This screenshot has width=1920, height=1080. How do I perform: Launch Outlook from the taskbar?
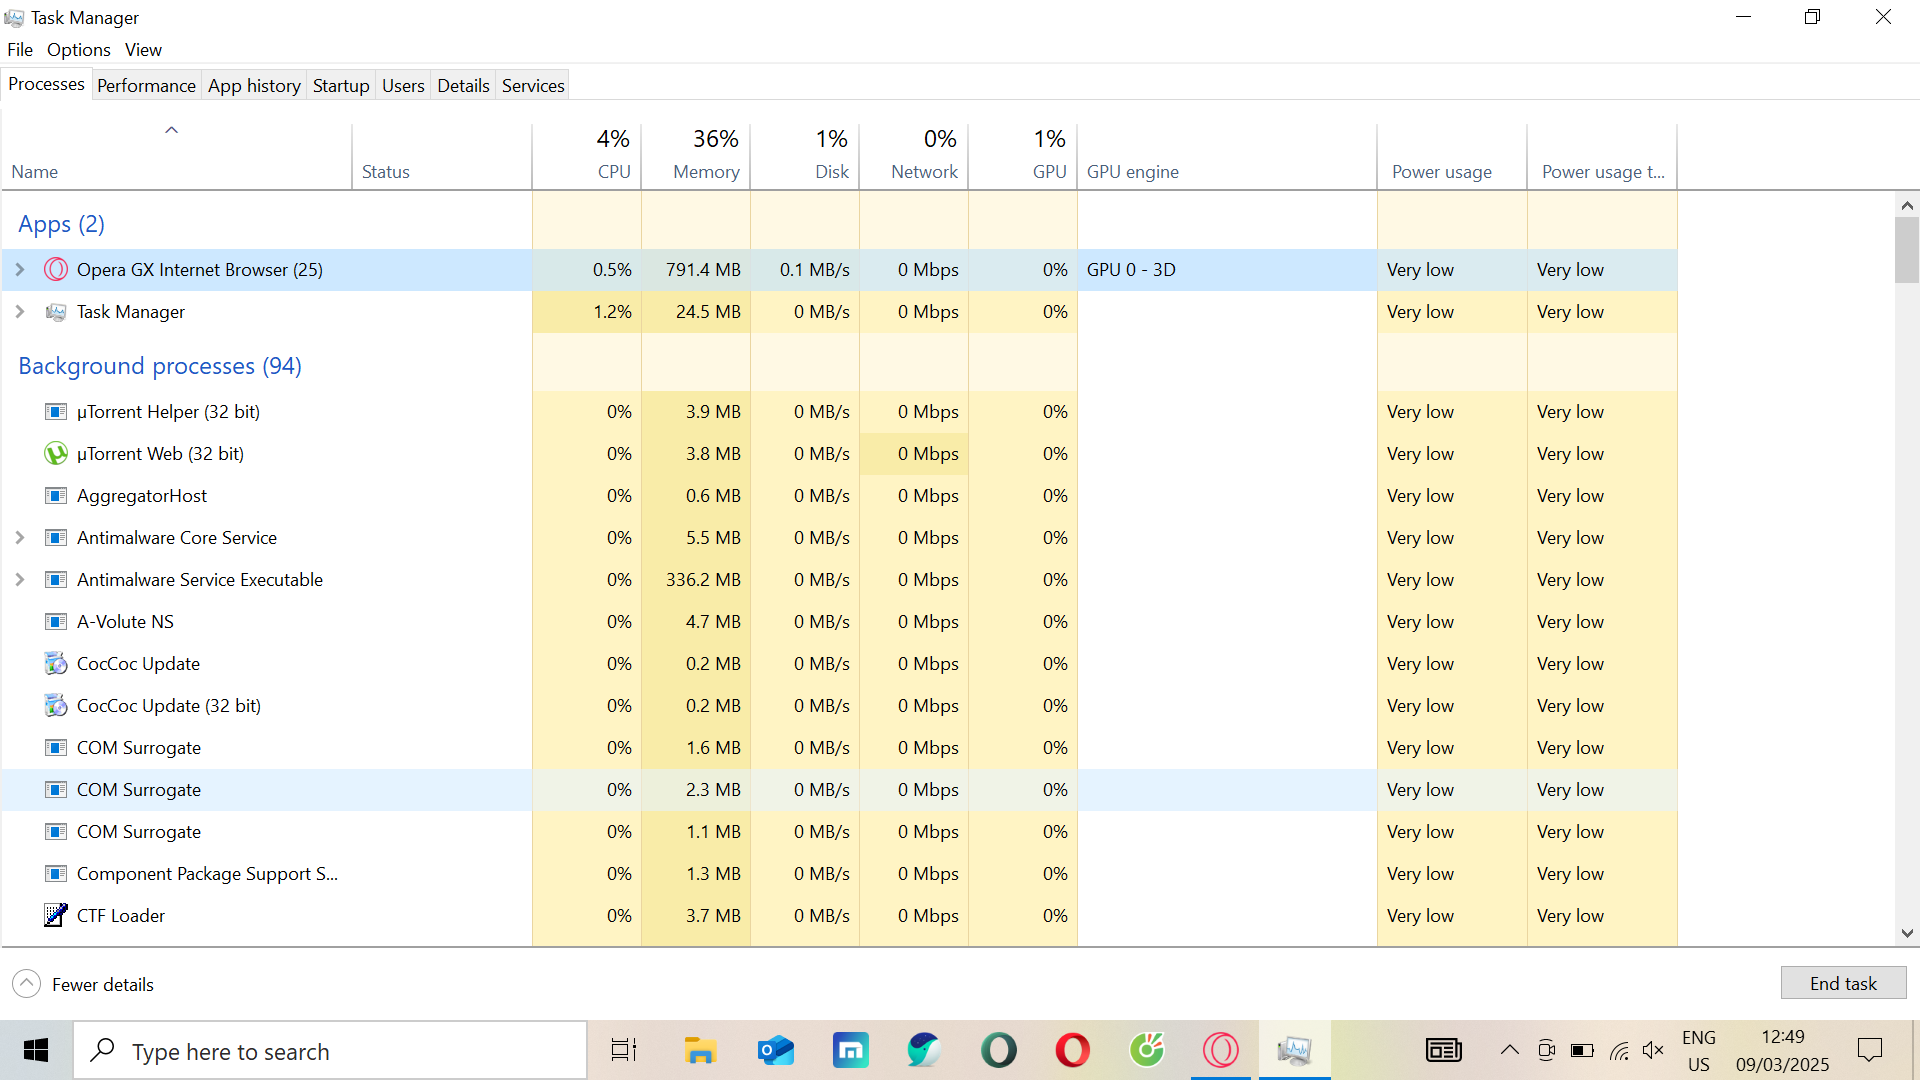(776, 1051)
